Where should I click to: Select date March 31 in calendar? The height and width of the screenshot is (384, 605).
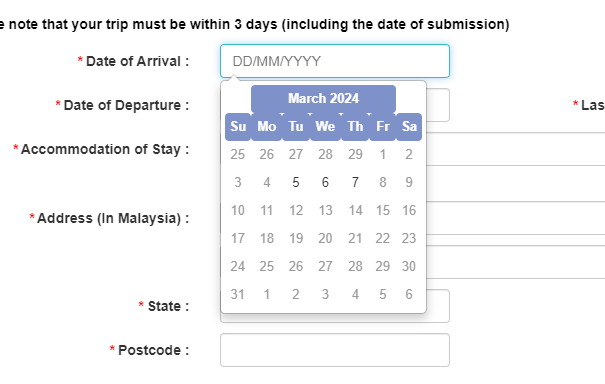[x=238, y=294]
